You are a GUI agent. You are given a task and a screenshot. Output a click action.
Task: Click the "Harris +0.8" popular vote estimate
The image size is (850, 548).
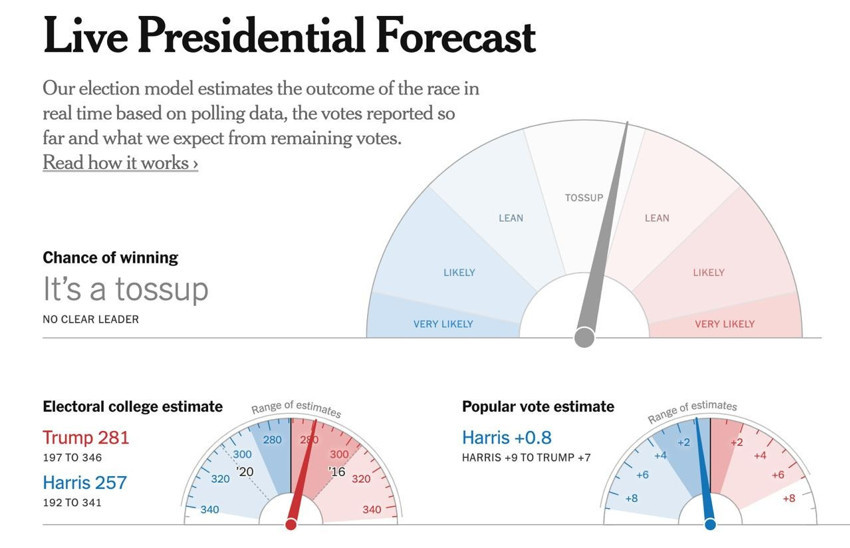(x=506, y=437)
